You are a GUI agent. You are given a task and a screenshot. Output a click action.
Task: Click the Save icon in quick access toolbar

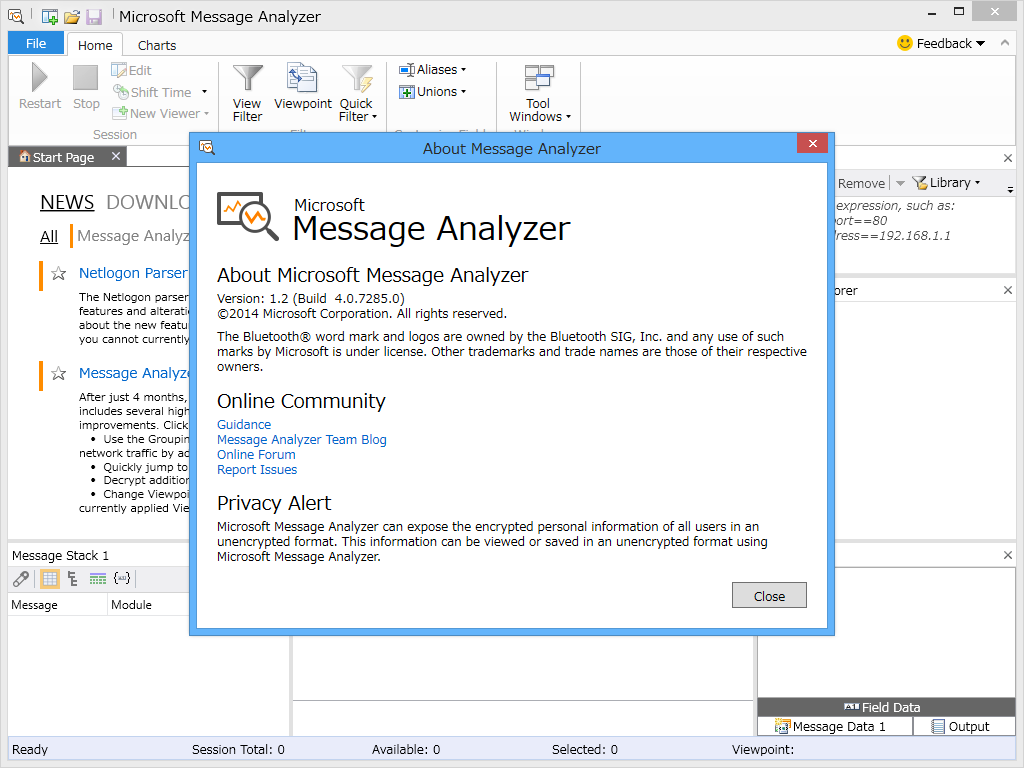click(x=93, y=16)
